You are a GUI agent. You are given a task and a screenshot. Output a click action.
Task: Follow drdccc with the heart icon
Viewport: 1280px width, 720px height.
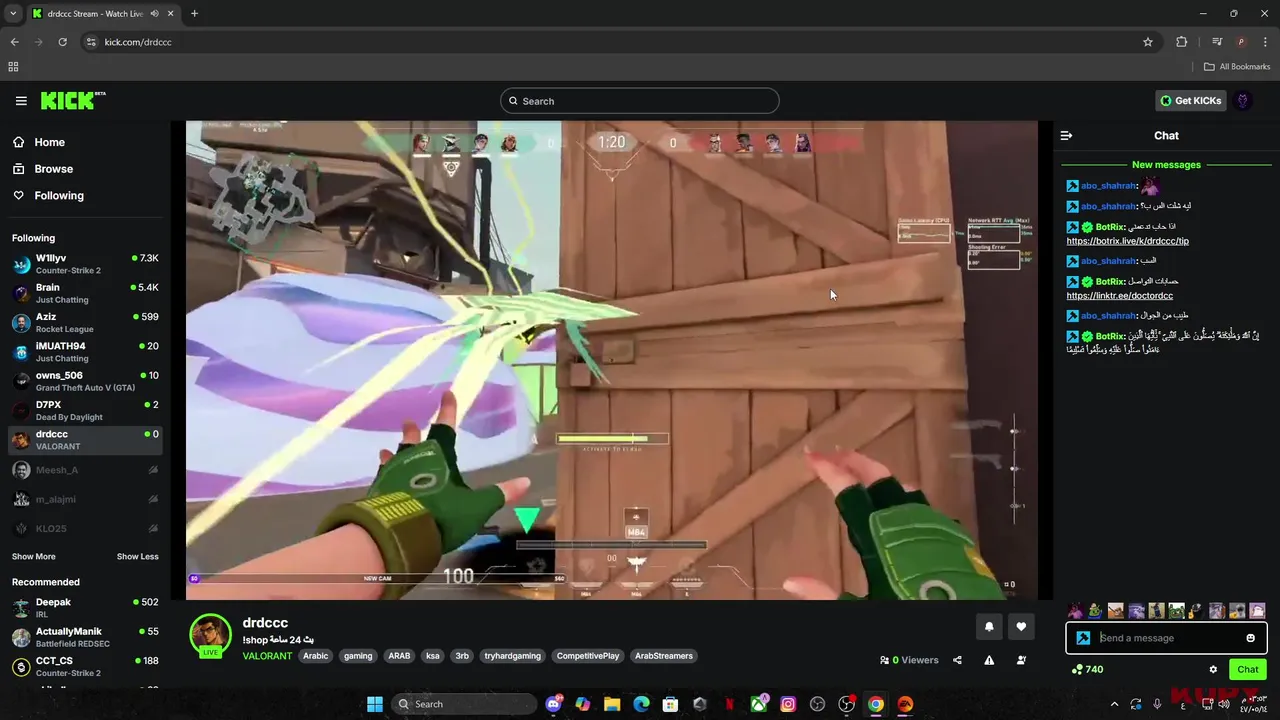click(1021, 627)
